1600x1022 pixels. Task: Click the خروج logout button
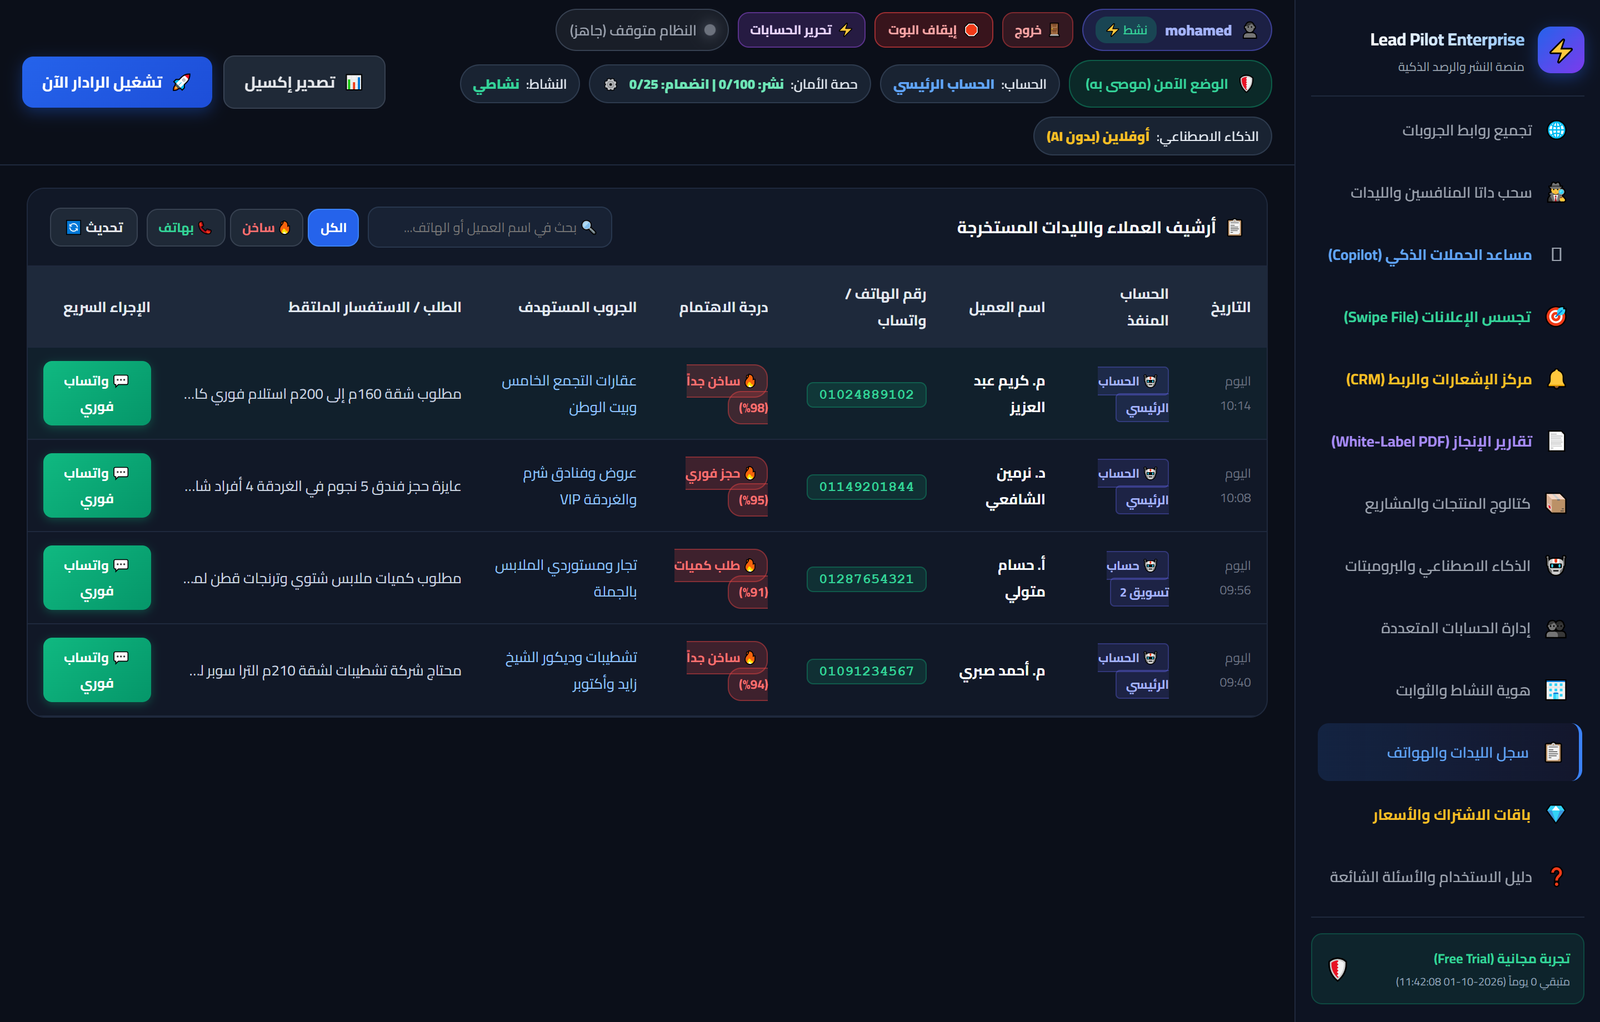click(1038, 30)
